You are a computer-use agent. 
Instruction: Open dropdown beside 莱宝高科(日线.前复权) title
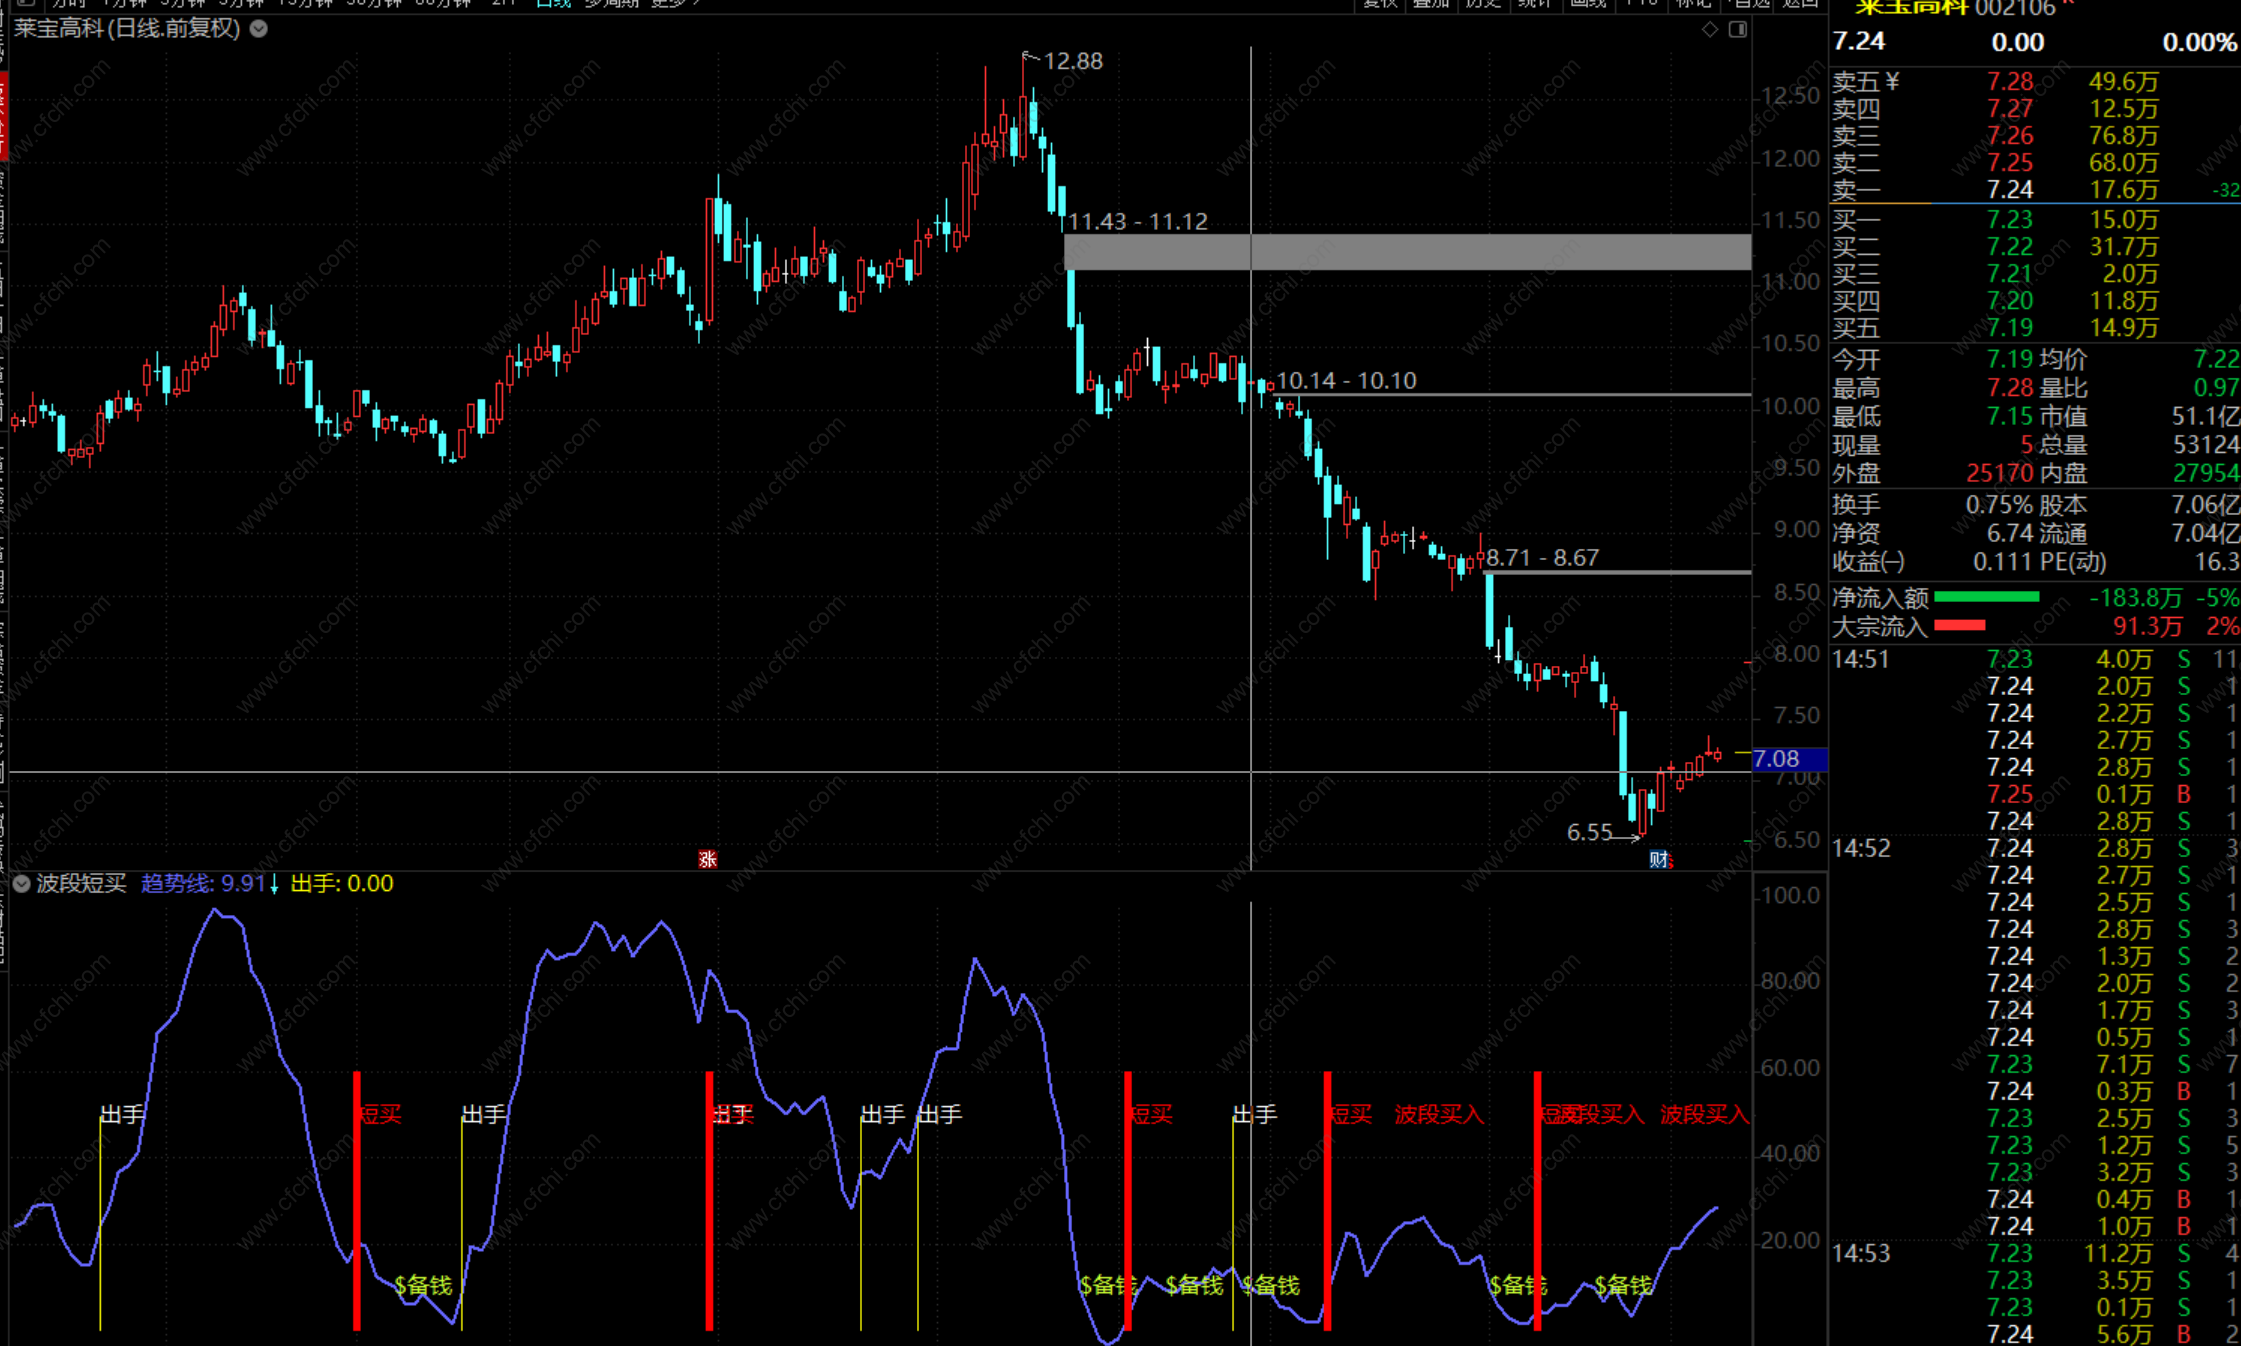(x=259, y=29)
